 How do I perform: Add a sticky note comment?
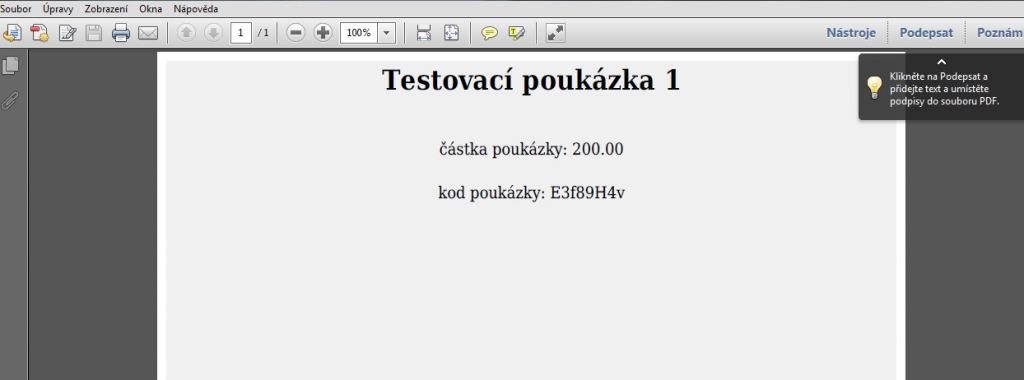pyautogui.click(x=489, y=33)
